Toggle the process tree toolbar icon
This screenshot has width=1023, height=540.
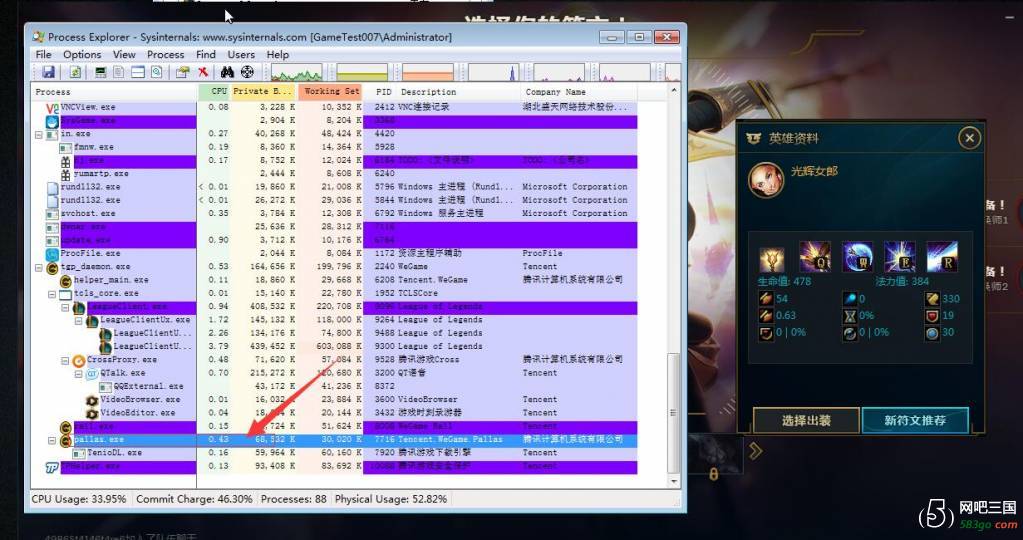coord(119,72)
